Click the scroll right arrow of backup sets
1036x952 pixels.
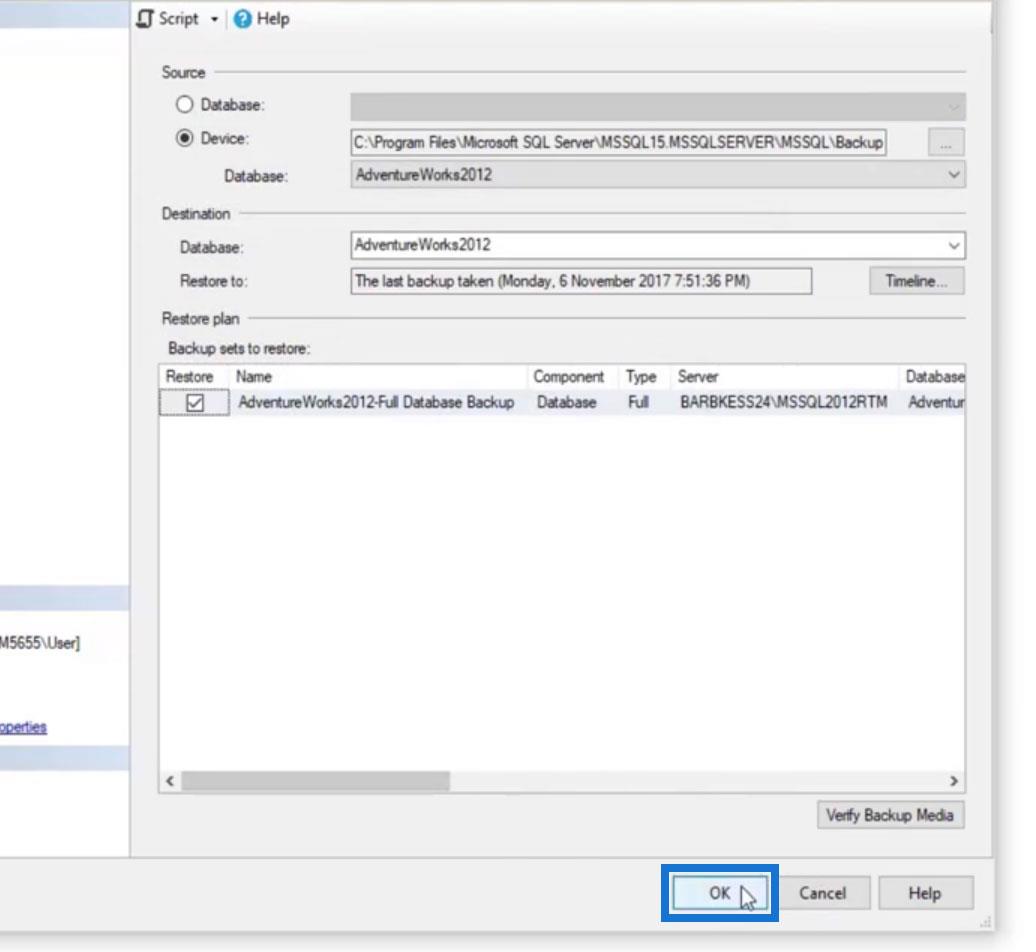tap(953, 781)
